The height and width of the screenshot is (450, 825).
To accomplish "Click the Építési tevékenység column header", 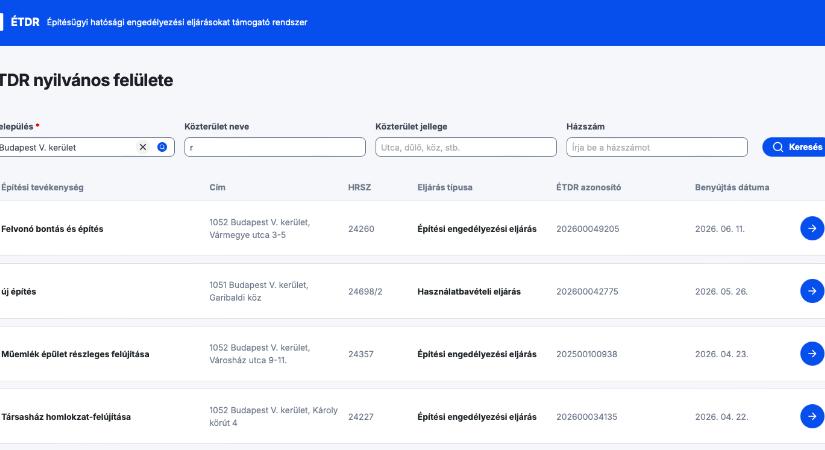I will (42, 187).
